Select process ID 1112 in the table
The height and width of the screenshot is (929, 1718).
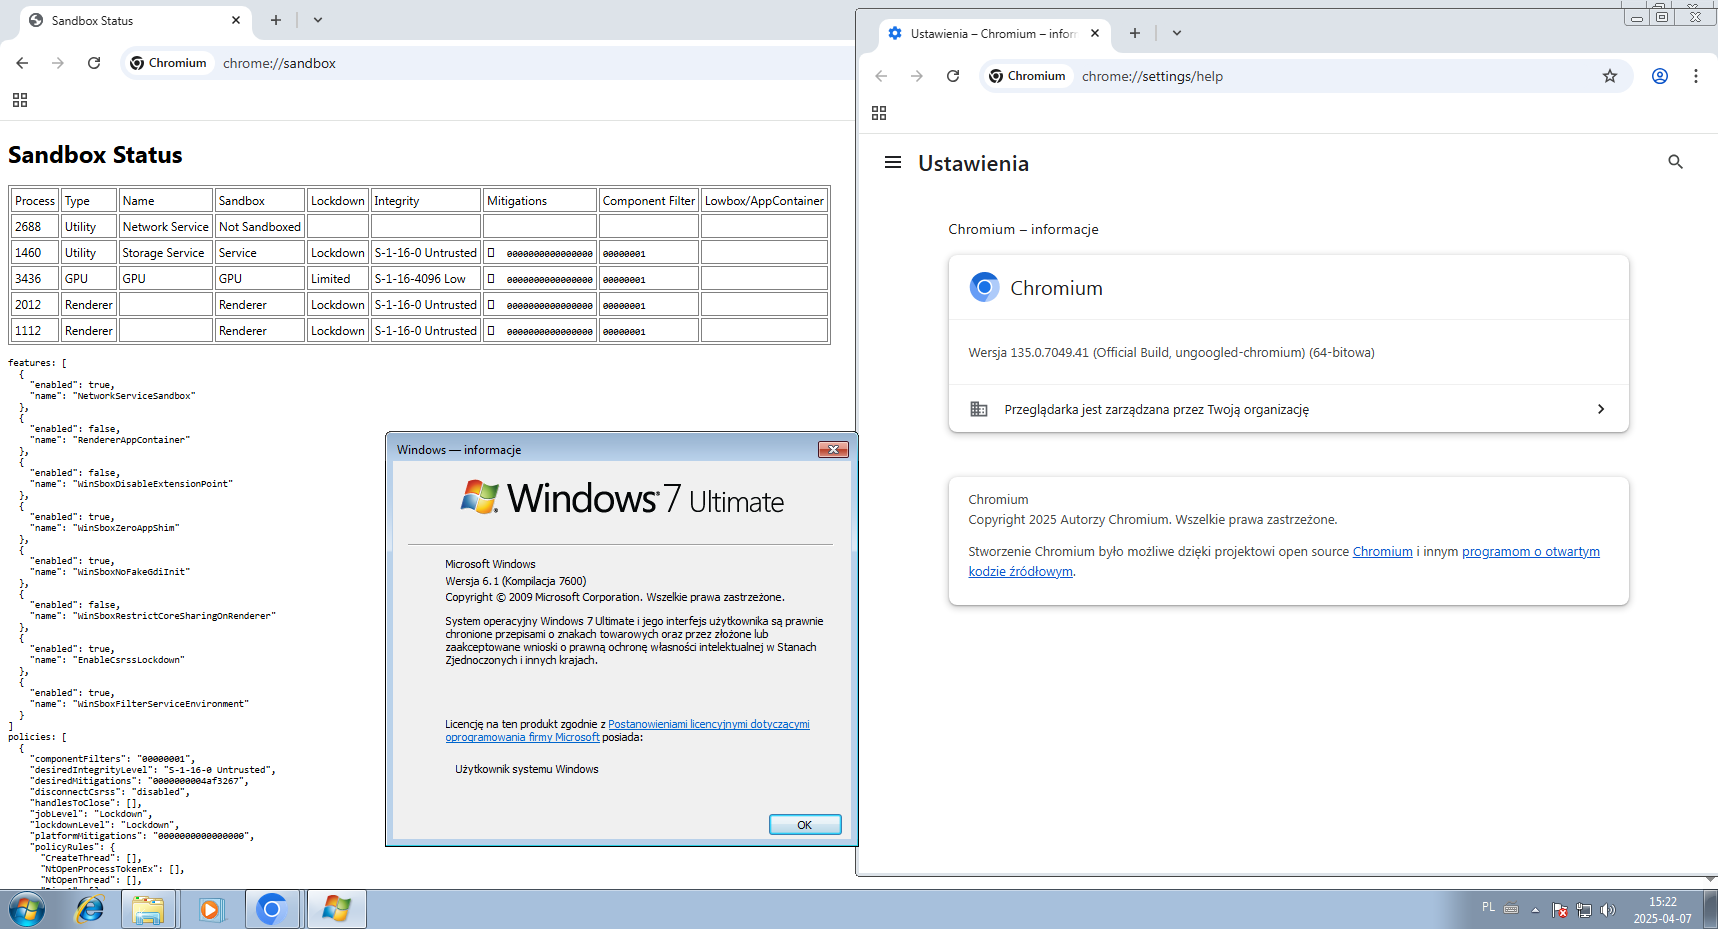35,331
